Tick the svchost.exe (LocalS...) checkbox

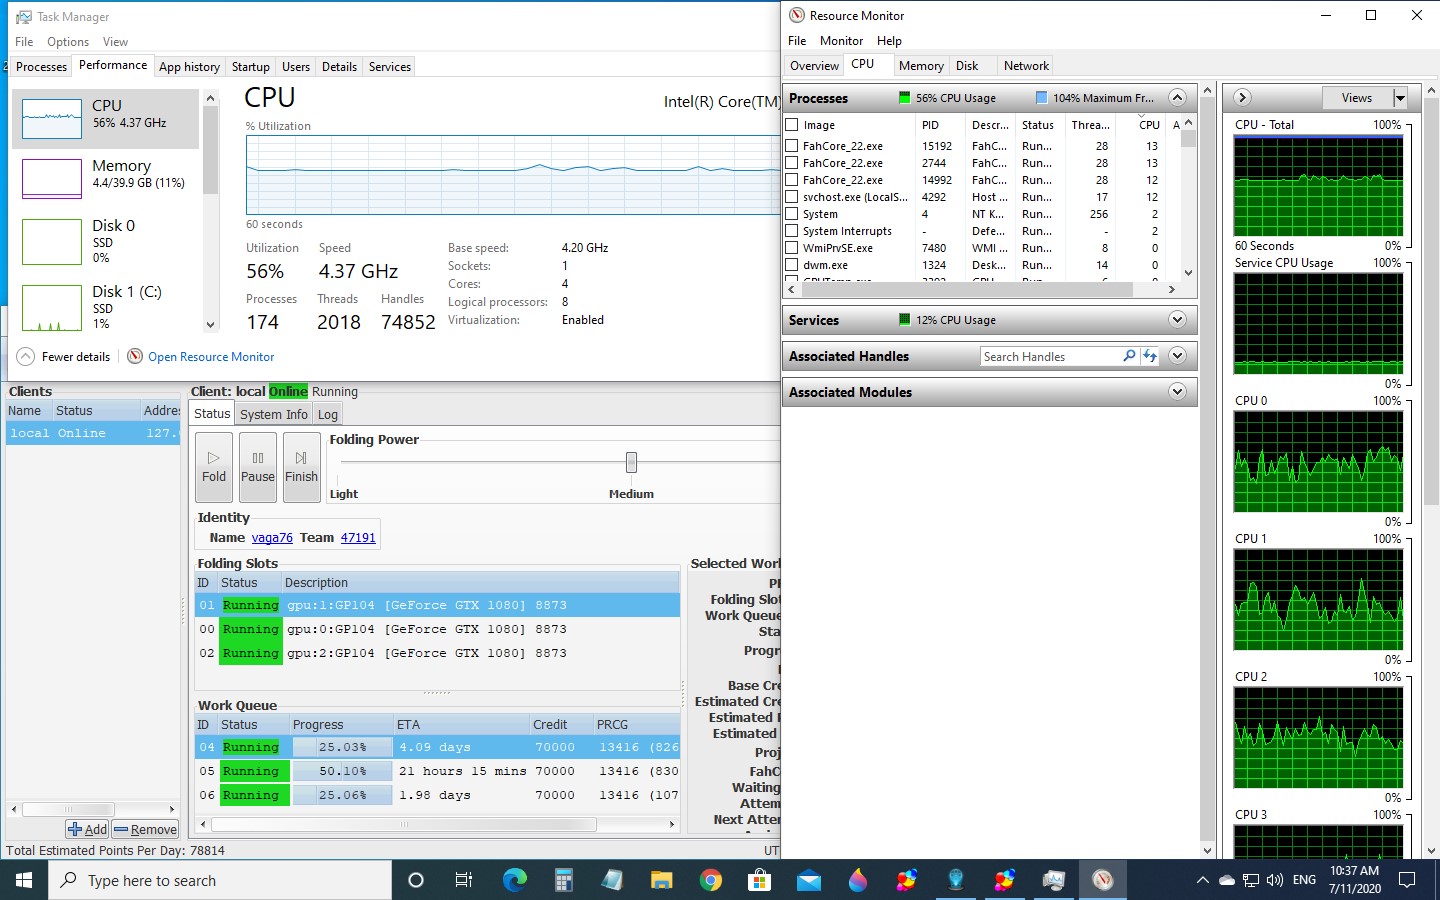(x=792, y=197)
